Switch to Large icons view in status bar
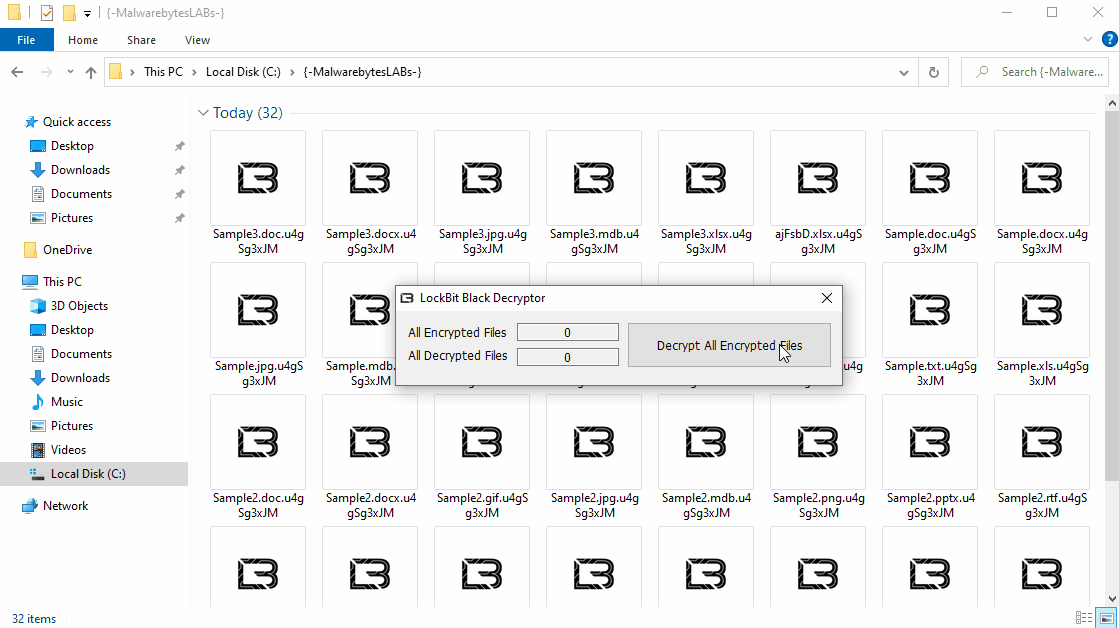Image resolution: width=1119 pixels, height=628 pixels. coord(1107,618)
